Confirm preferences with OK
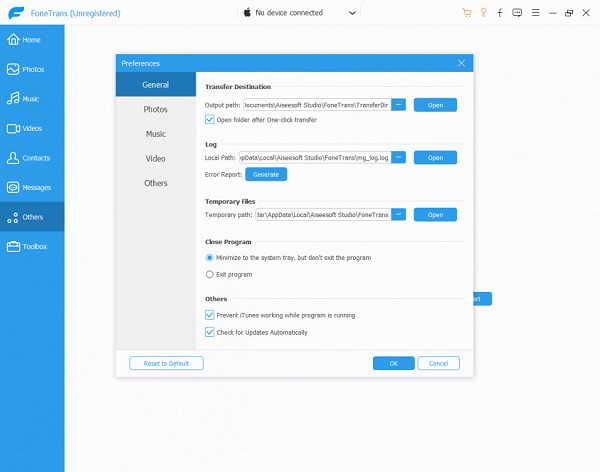The height and width of the screenshot is (472, 600). click(394, 363)
